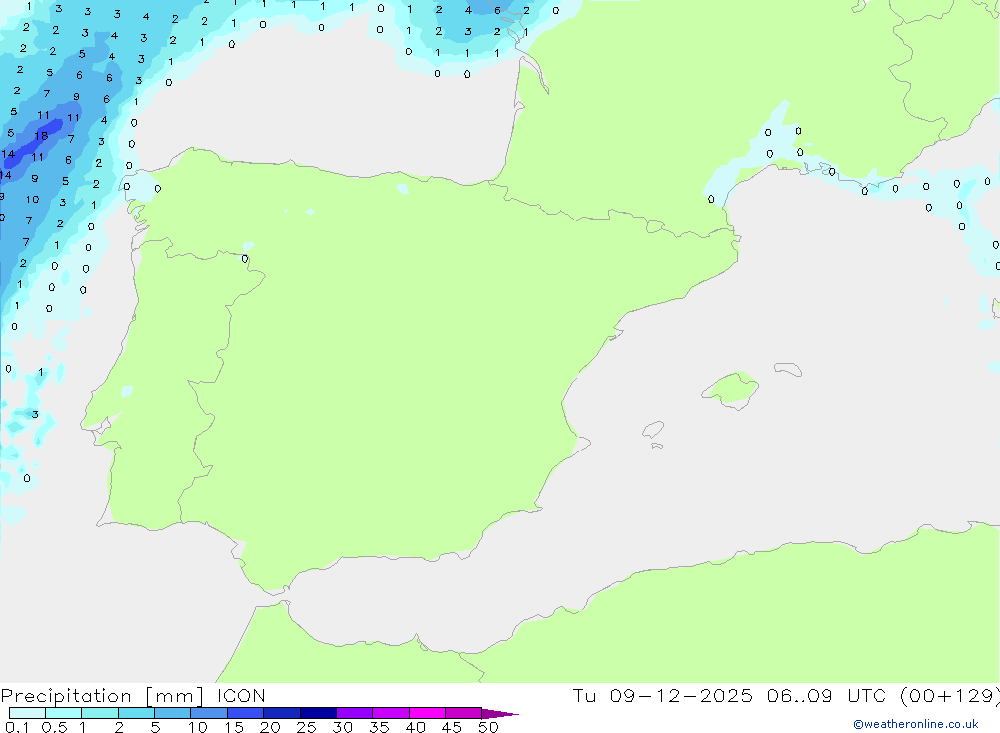Click the 2–5 mm light blue legend swatch
Screen dimensions: 1000x733
pos(136,713)
